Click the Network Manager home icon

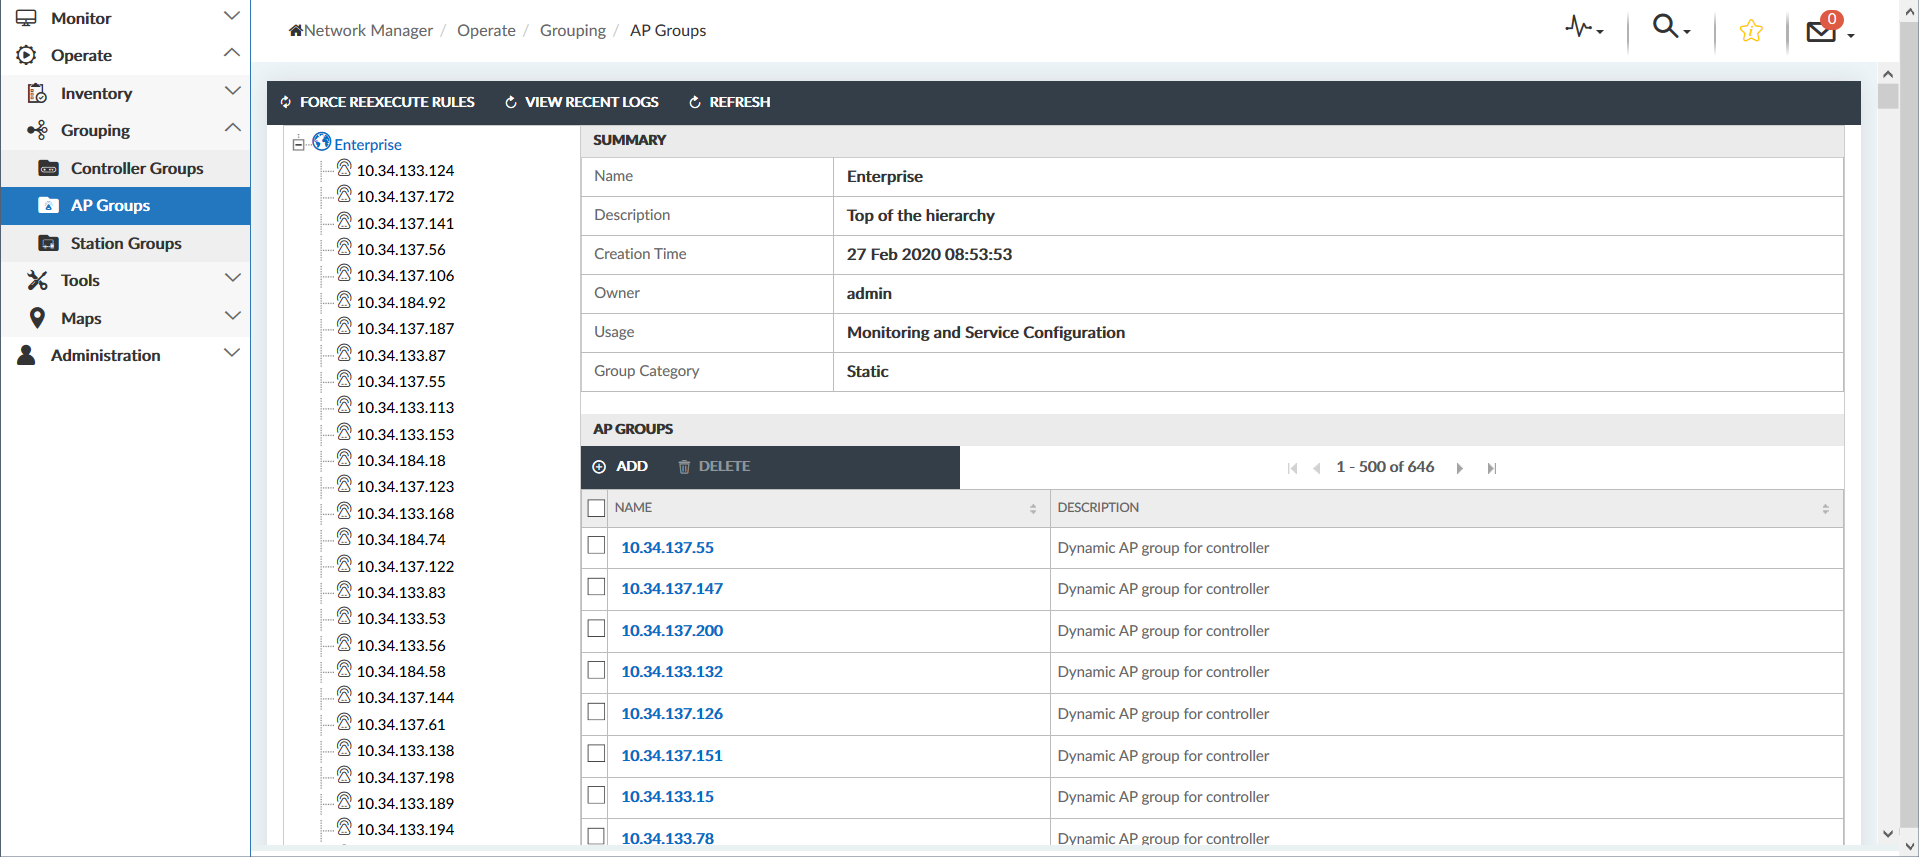pyautogui.click(x=296, y=30)
